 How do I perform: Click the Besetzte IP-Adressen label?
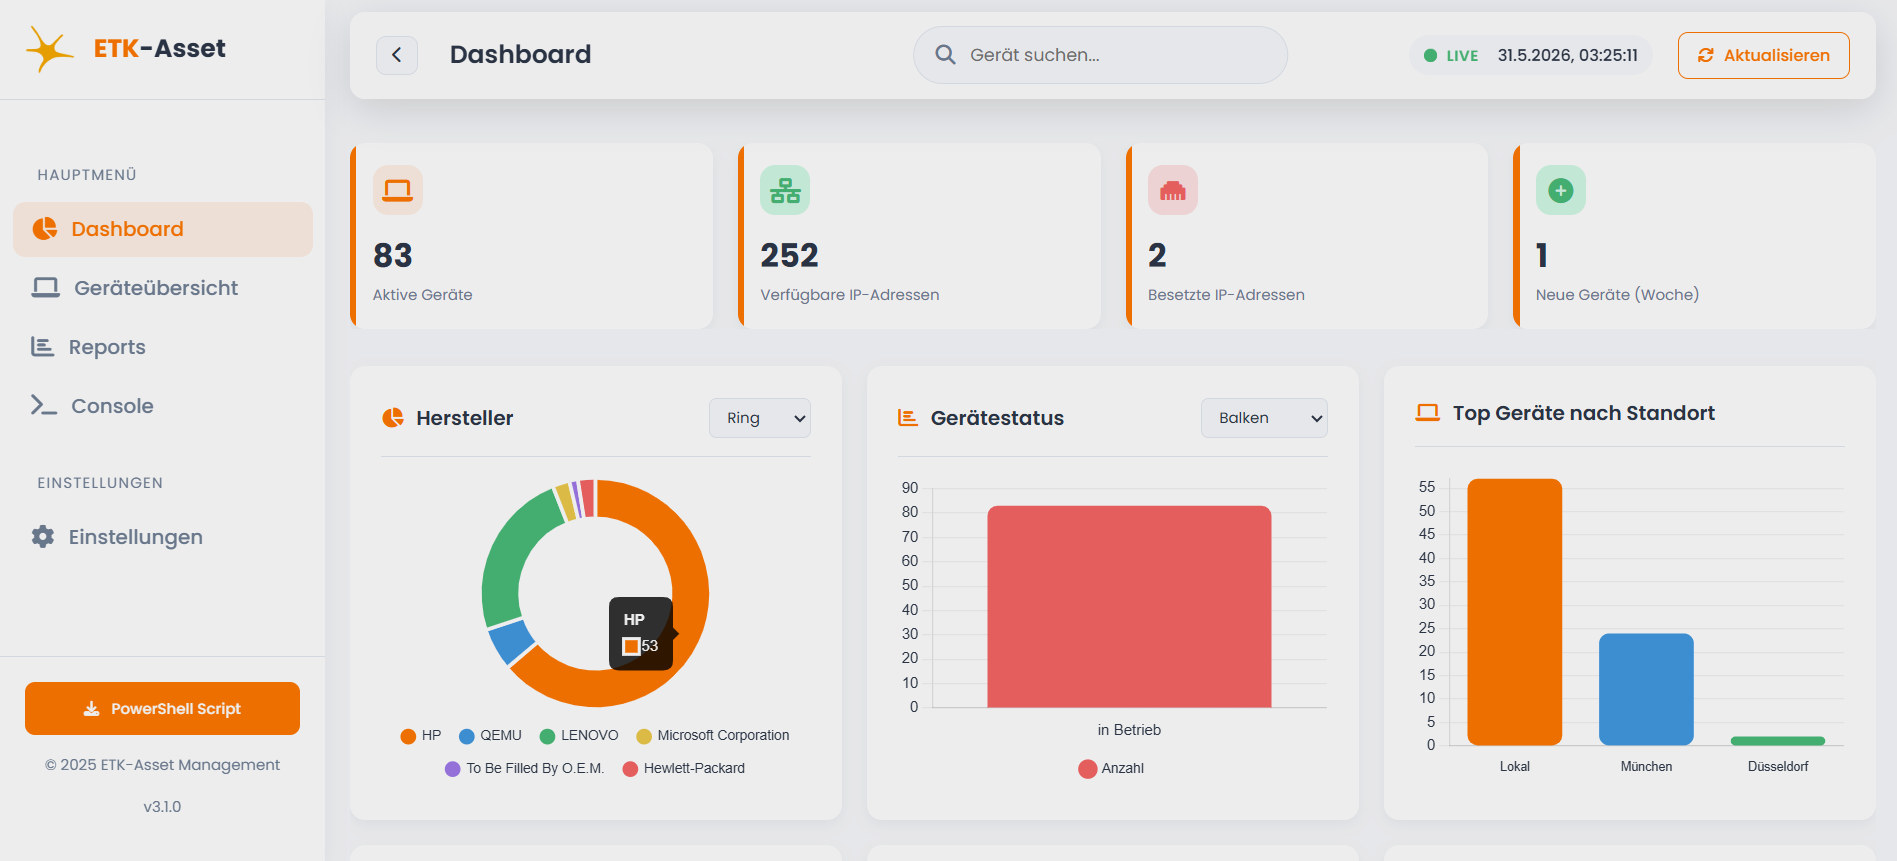[1226, 295]
